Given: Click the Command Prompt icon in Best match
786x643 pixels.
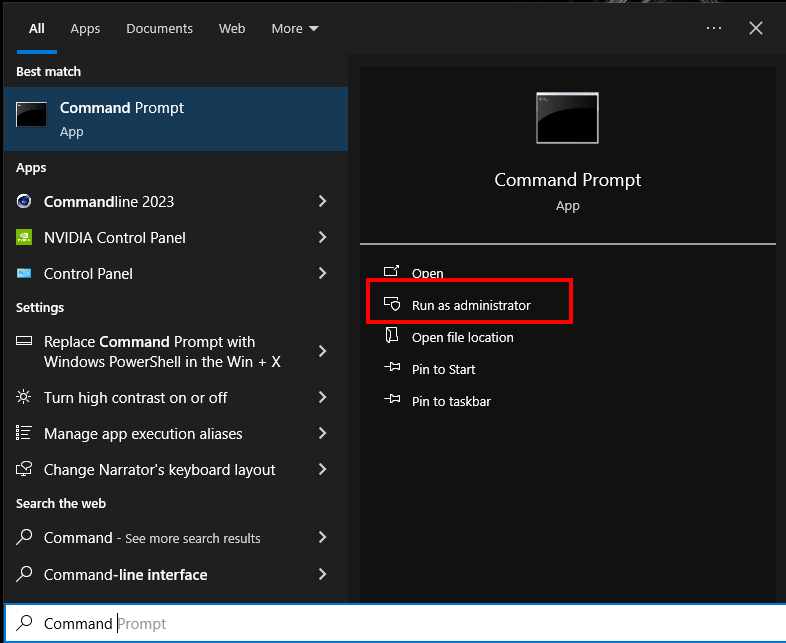Looking at the screenshot, I should pyautogui.click(x=31, y=115).
